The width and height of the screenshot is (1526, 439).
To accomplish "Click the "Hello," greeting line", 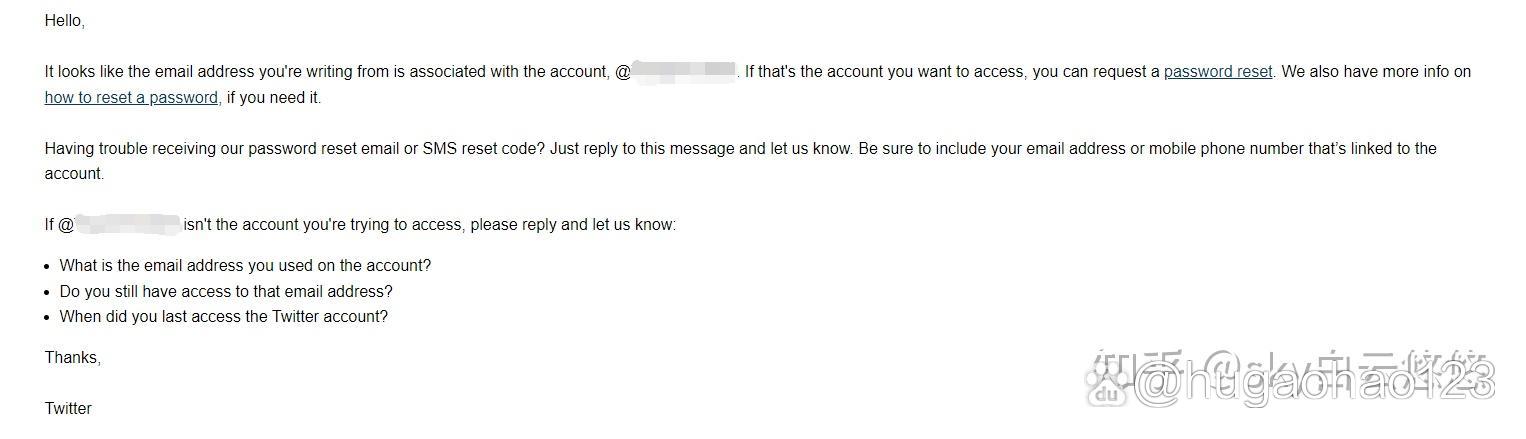I will click(65, 21).
